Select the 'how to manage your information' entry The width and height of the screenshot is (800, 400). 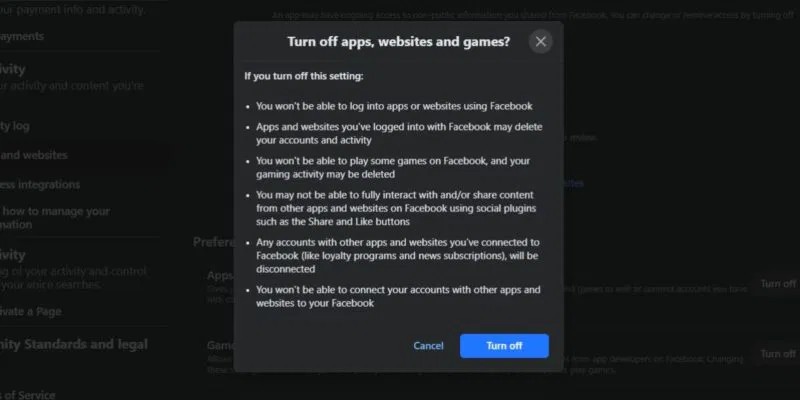point(55,218)
